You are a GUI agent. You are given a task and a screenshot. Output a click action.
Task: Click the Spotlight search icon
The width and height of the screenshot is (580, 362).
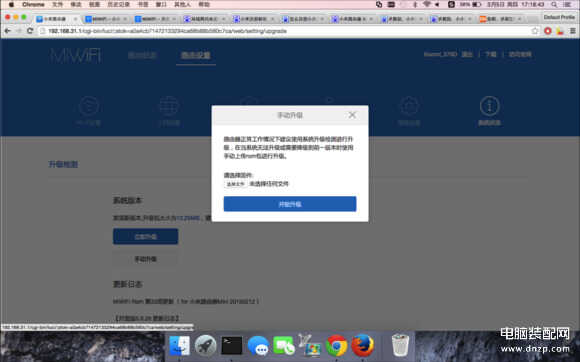click(x=554, y=4)
